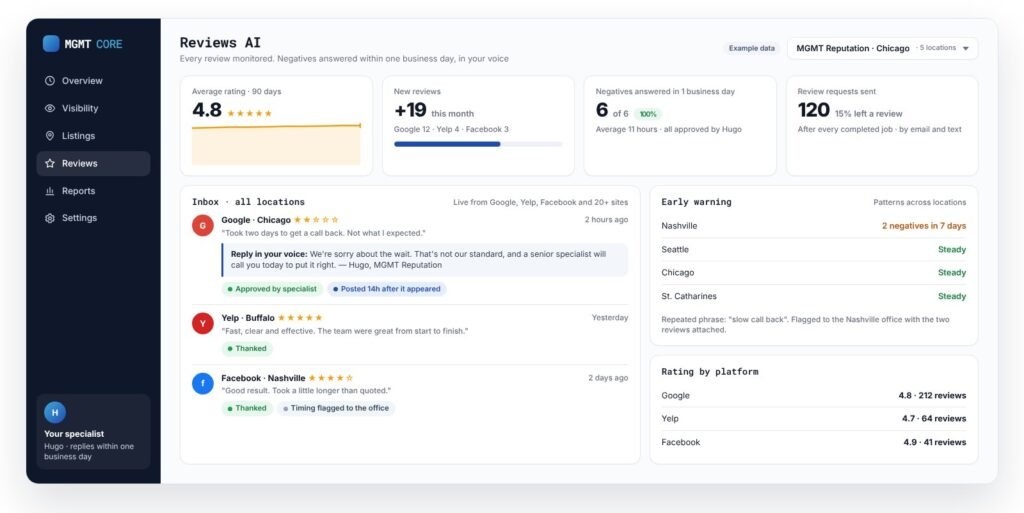1024x513 pixels.
Task: Click the Visibility eye icon
Action: pos(50,108)
